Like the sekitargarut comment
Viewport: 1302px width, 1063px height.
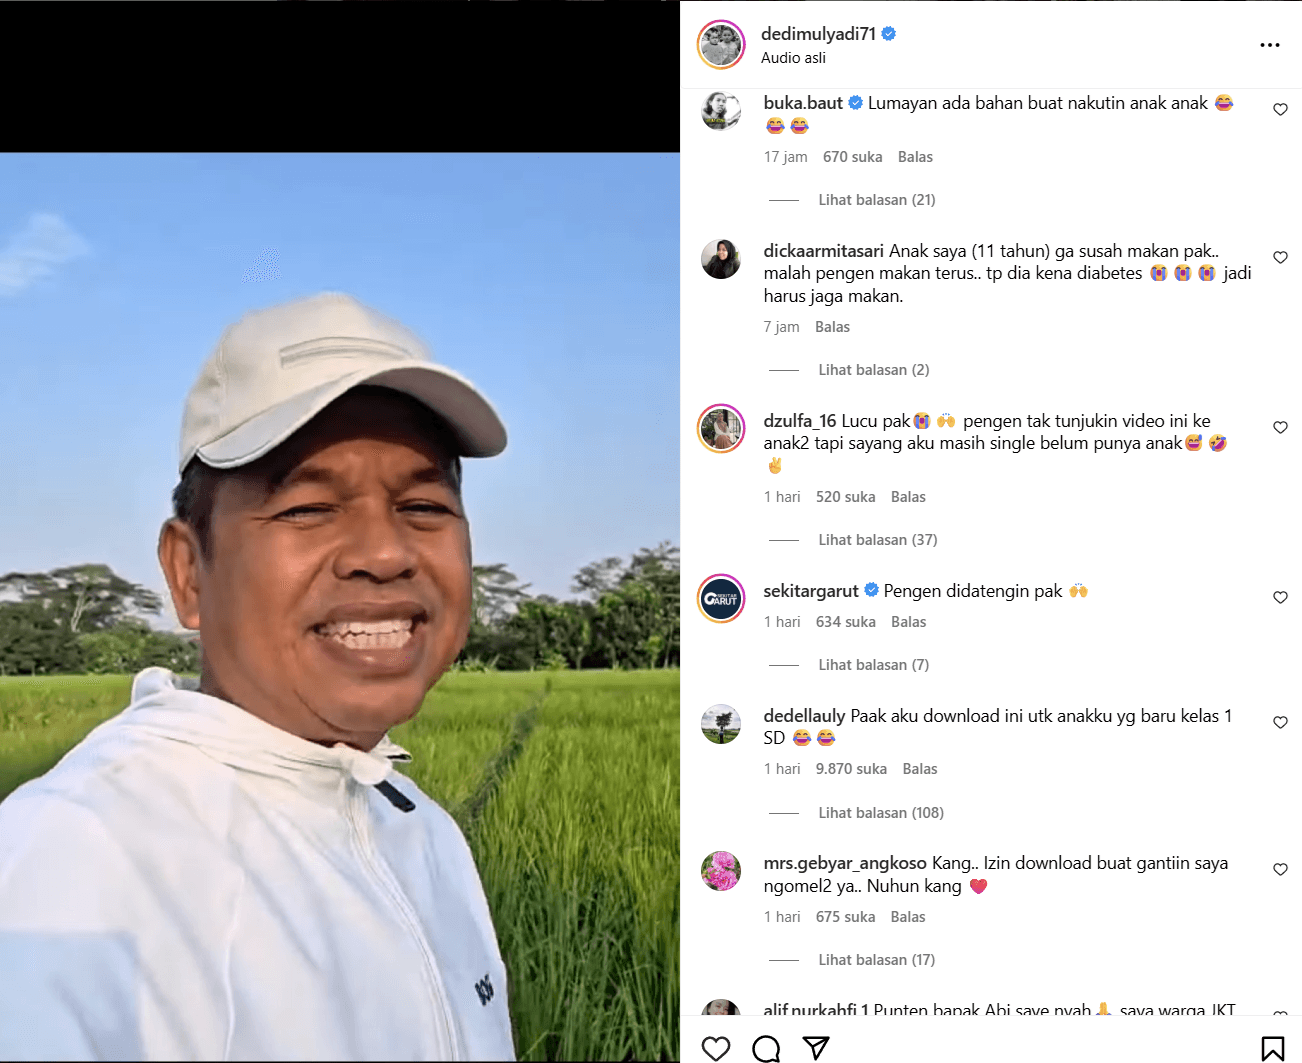click(x=1280, y=597)
